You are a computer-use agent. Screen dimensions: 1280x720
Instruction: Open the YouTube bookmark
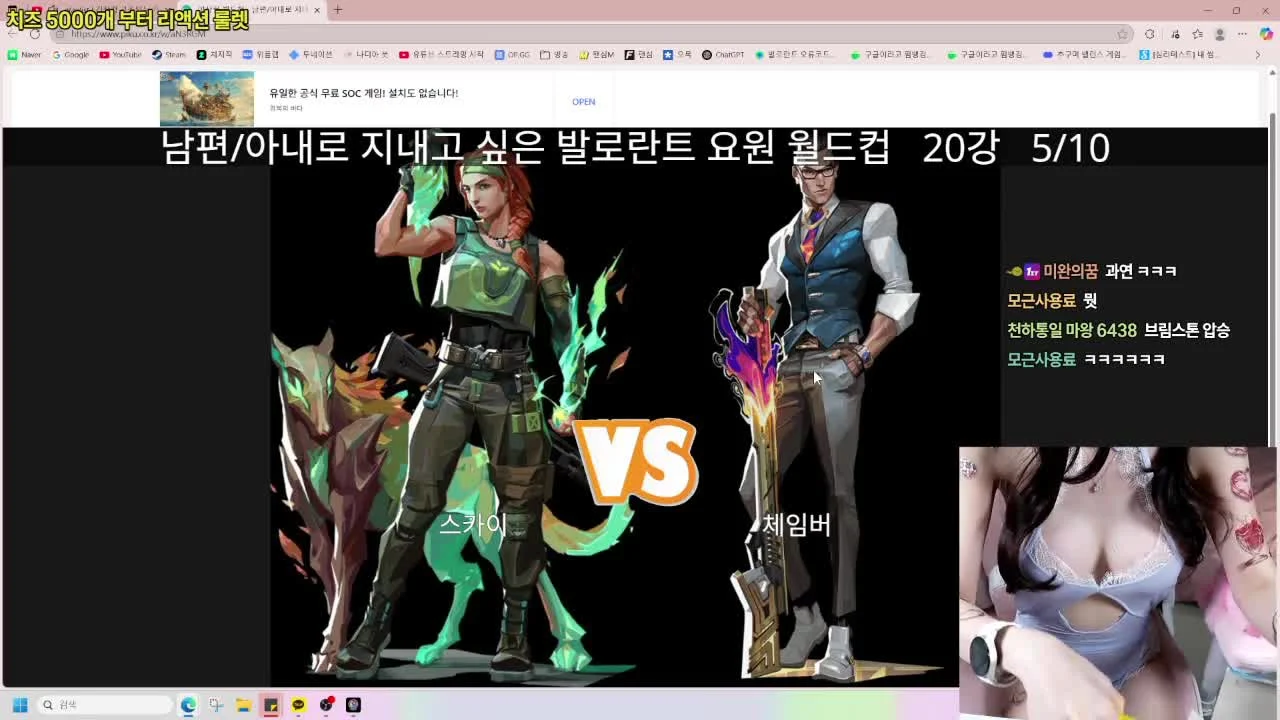pos(120,55)
